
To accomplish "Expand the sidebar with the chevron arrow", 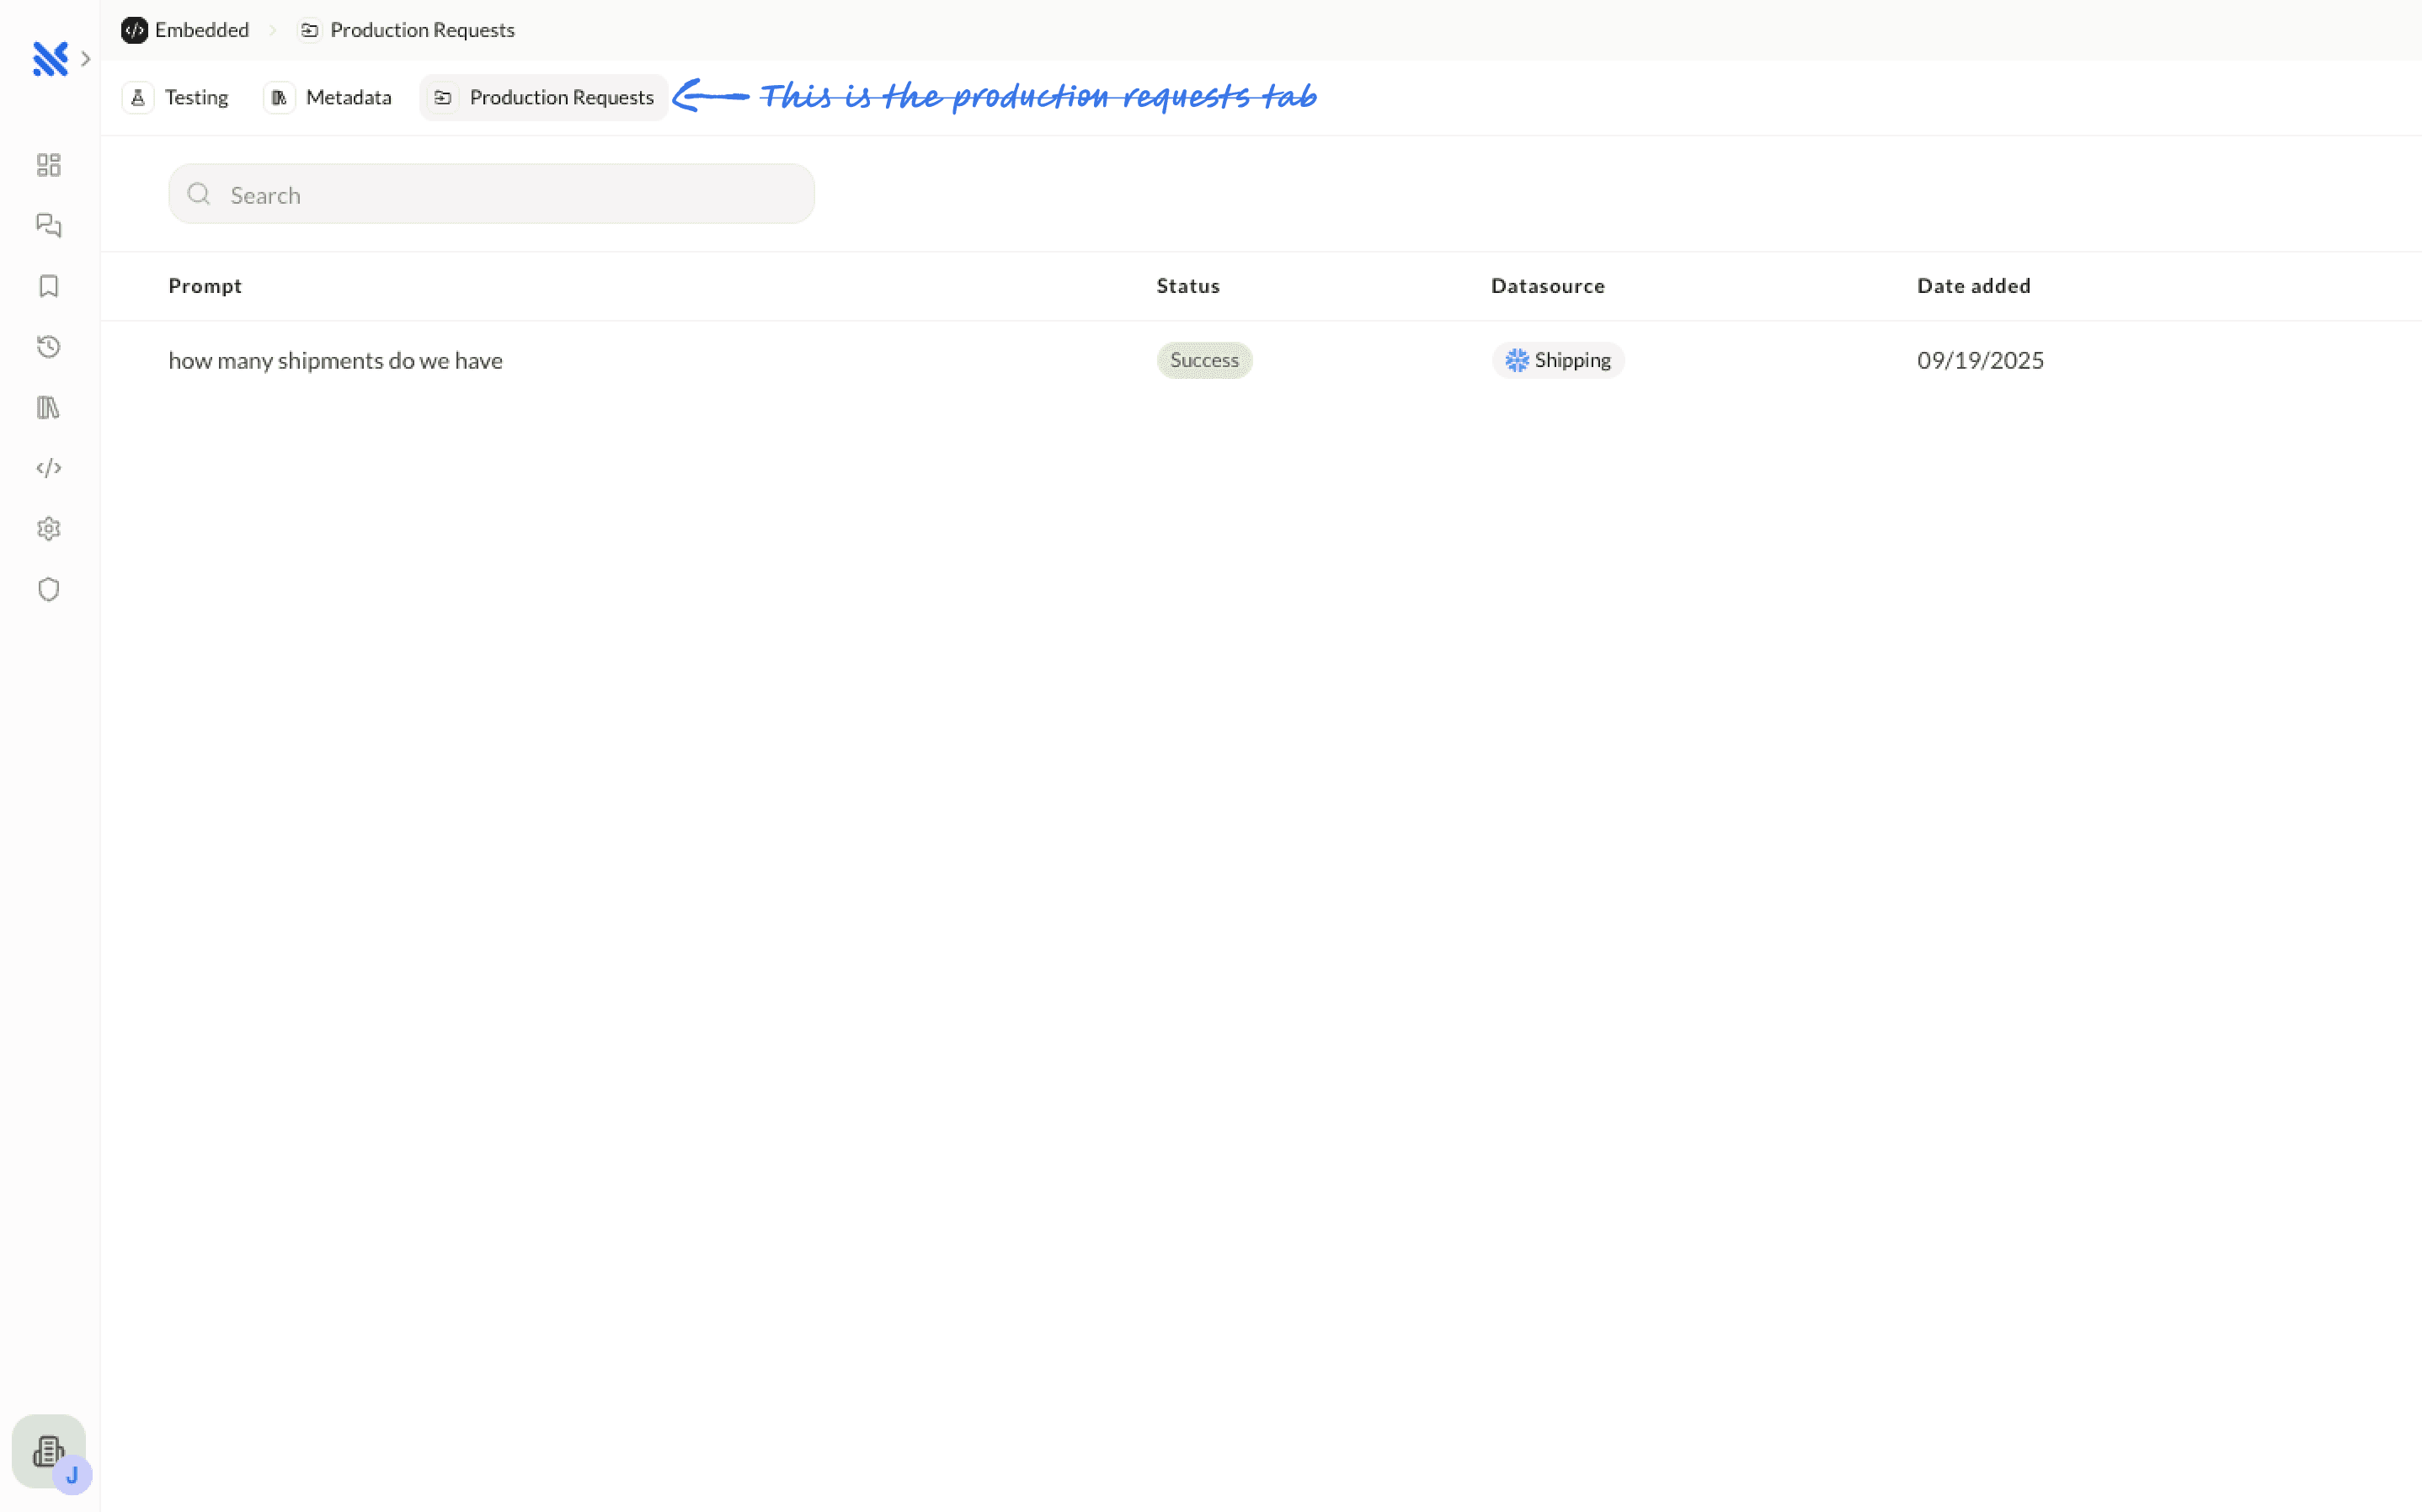I will click(86, 59).
